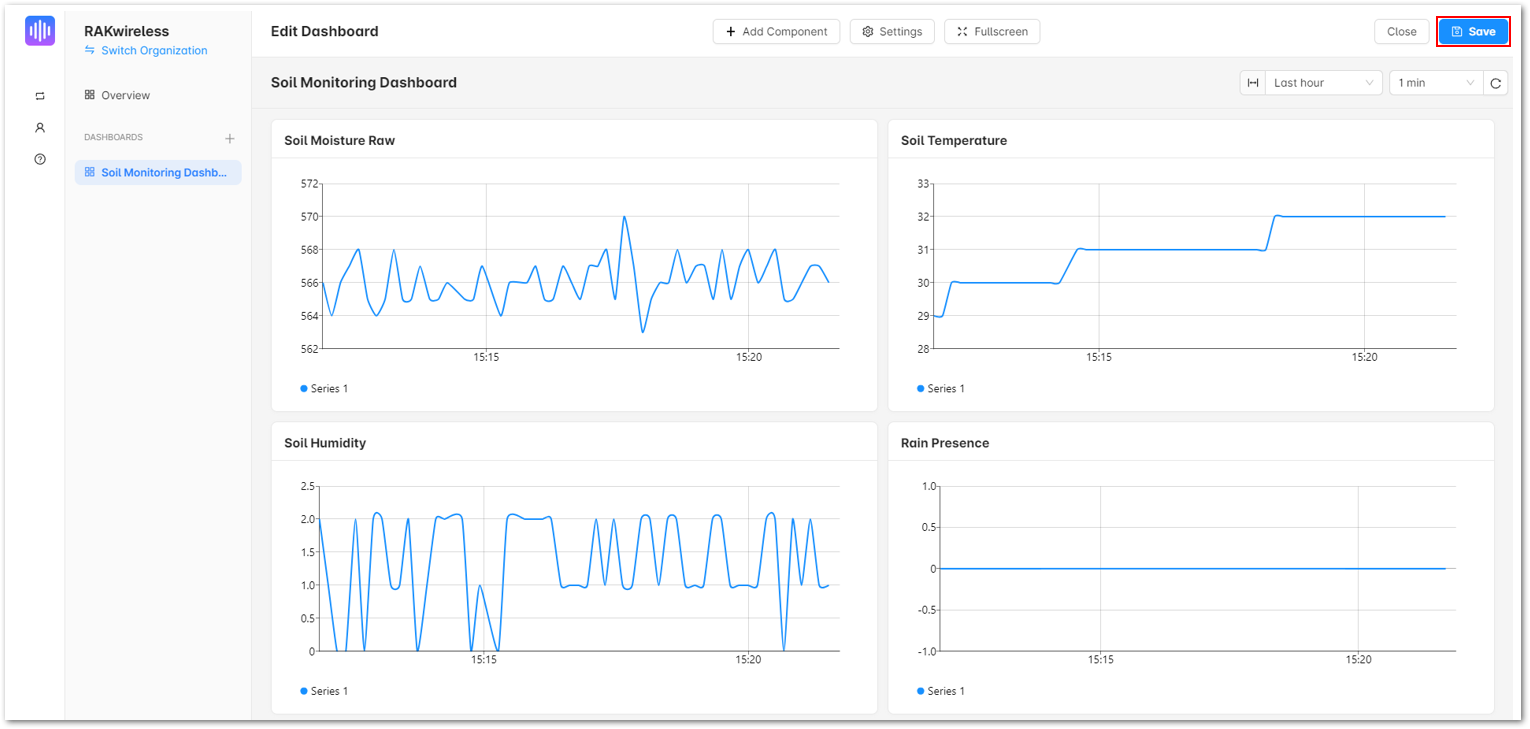Screen dimensions: 1530x729
Task: Open the user profile icon in sidebar
Action: (40, 128)
